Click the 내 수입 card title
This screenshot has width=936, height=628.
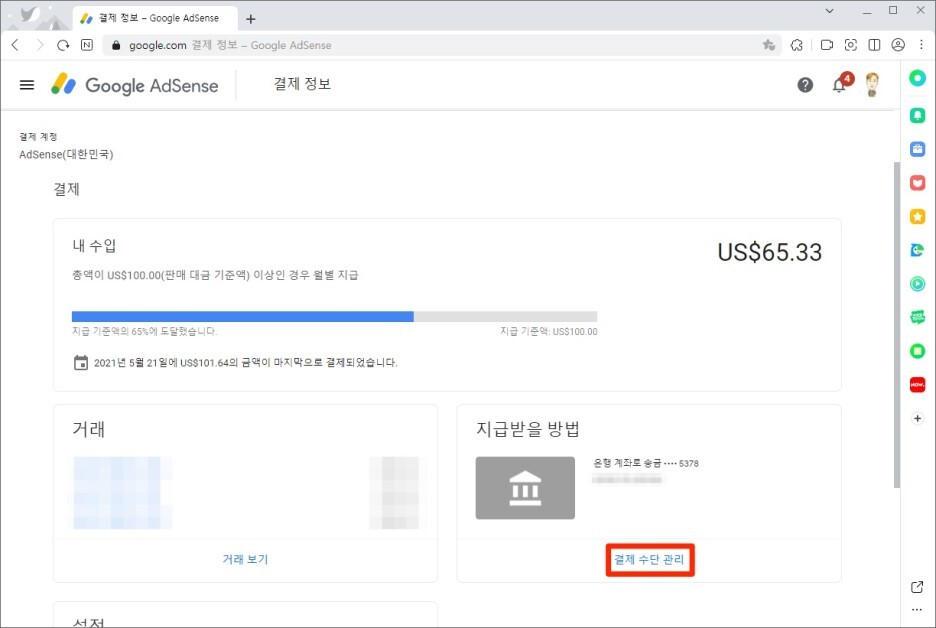(x=94, y=245)
